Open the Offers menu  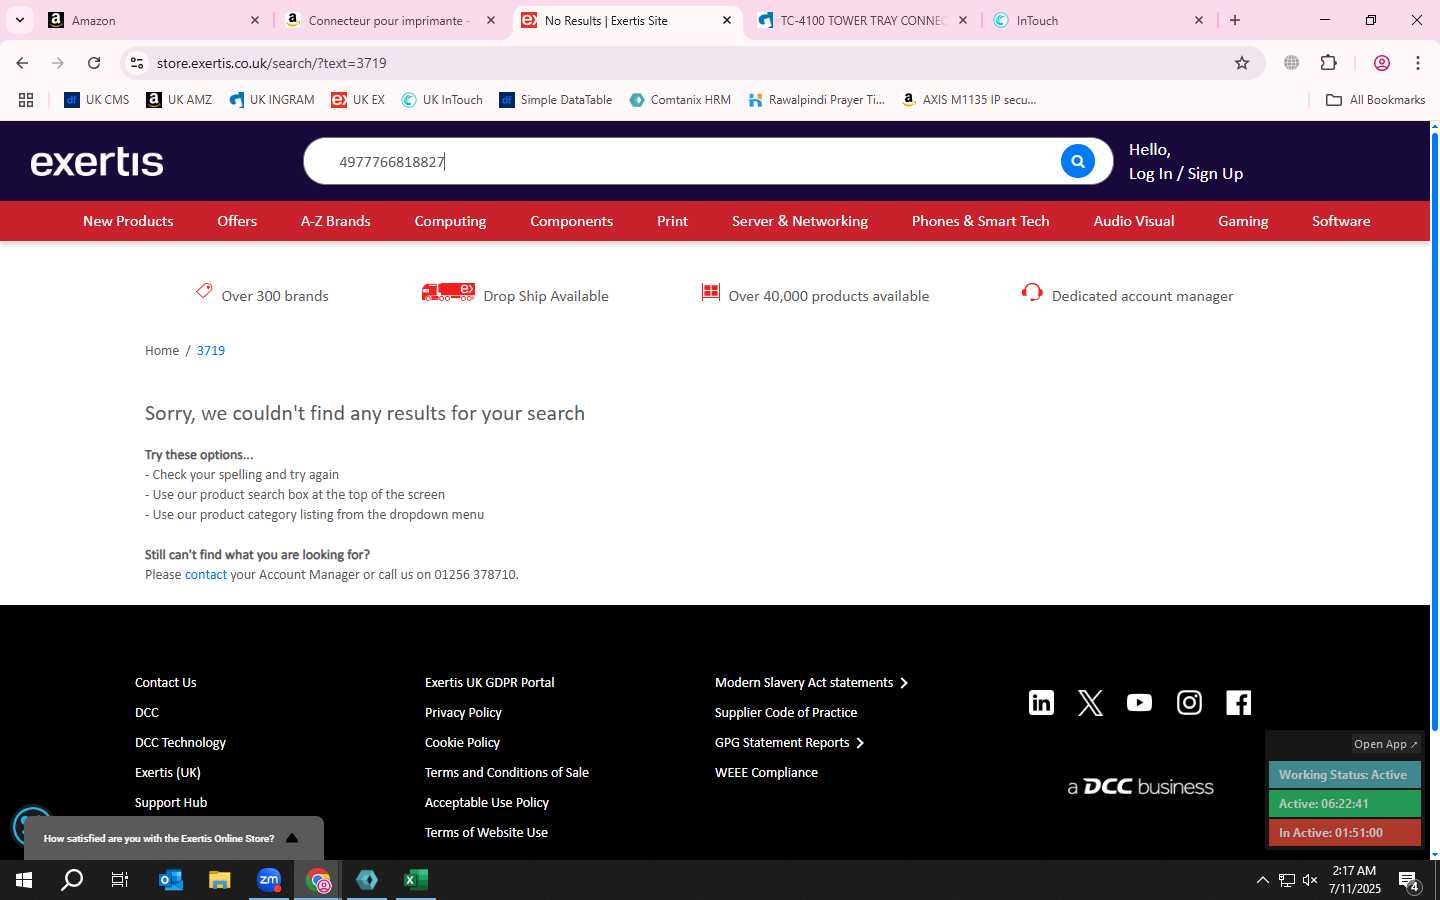(237, 221)
